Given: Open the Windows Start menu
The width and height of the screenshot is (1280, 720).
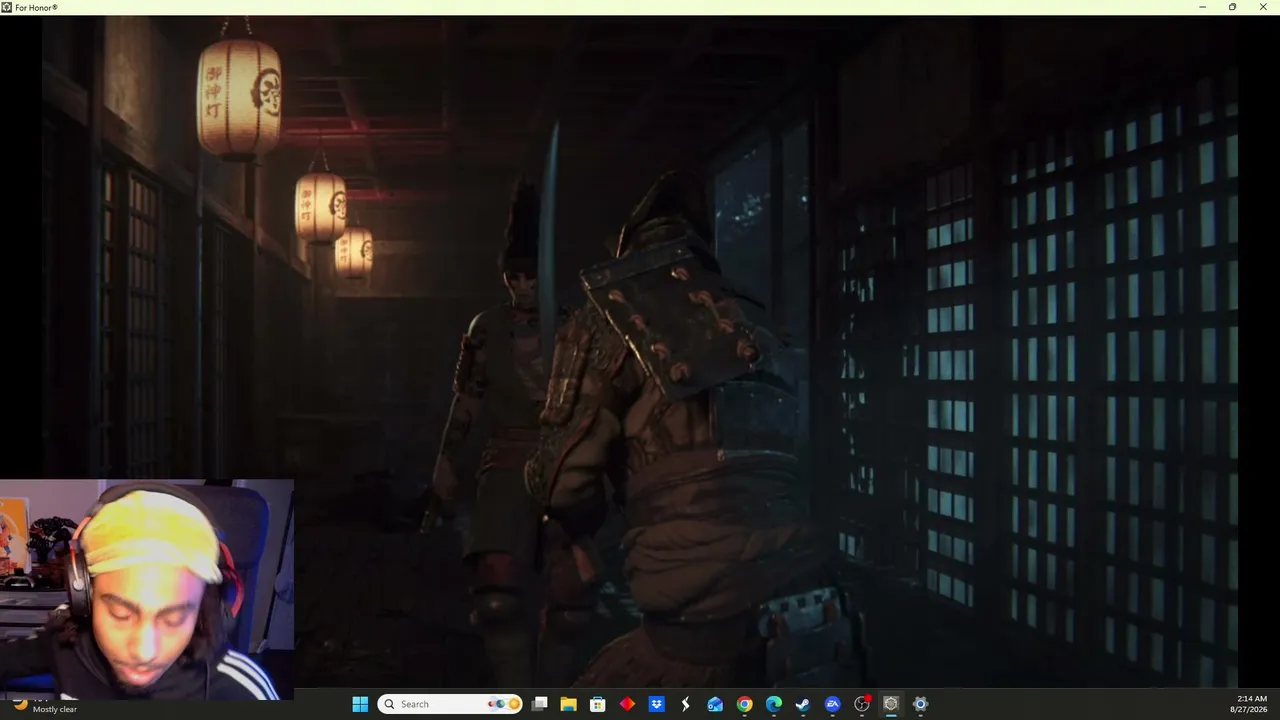Looking at the screenshot, I should (x=360, y=704).
